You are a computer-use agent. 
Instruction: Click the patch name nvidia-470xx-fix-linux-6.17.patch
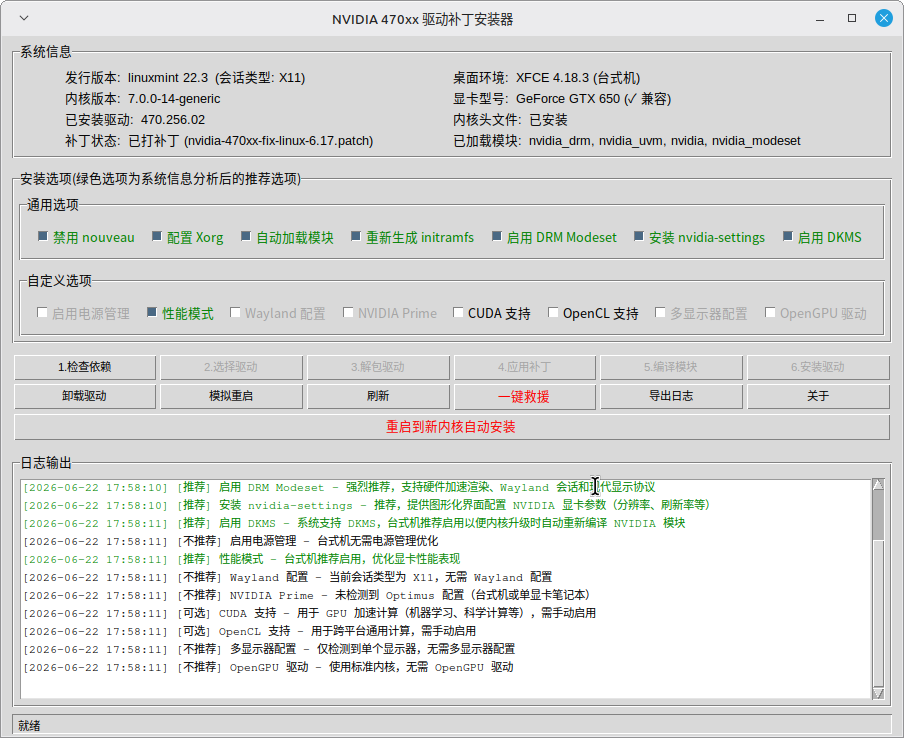point(279,141)
